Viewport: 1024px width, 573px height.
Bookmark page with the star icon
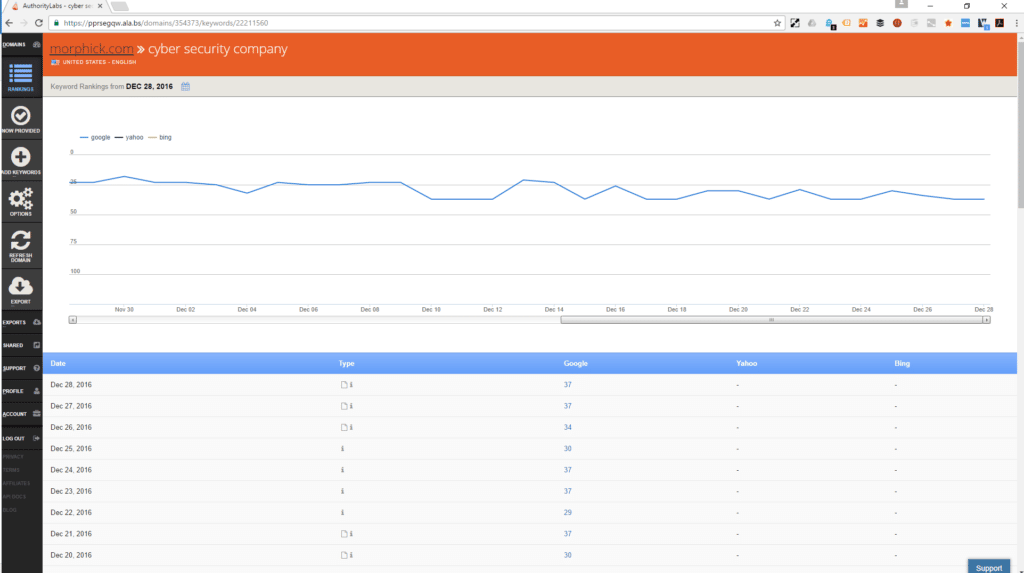(x=777, y=23)
